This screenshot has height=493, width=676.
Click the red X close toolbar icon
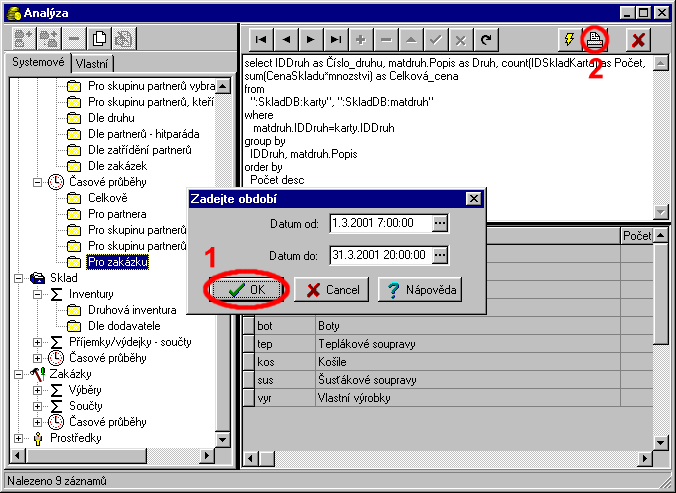[x=636, y=39]
